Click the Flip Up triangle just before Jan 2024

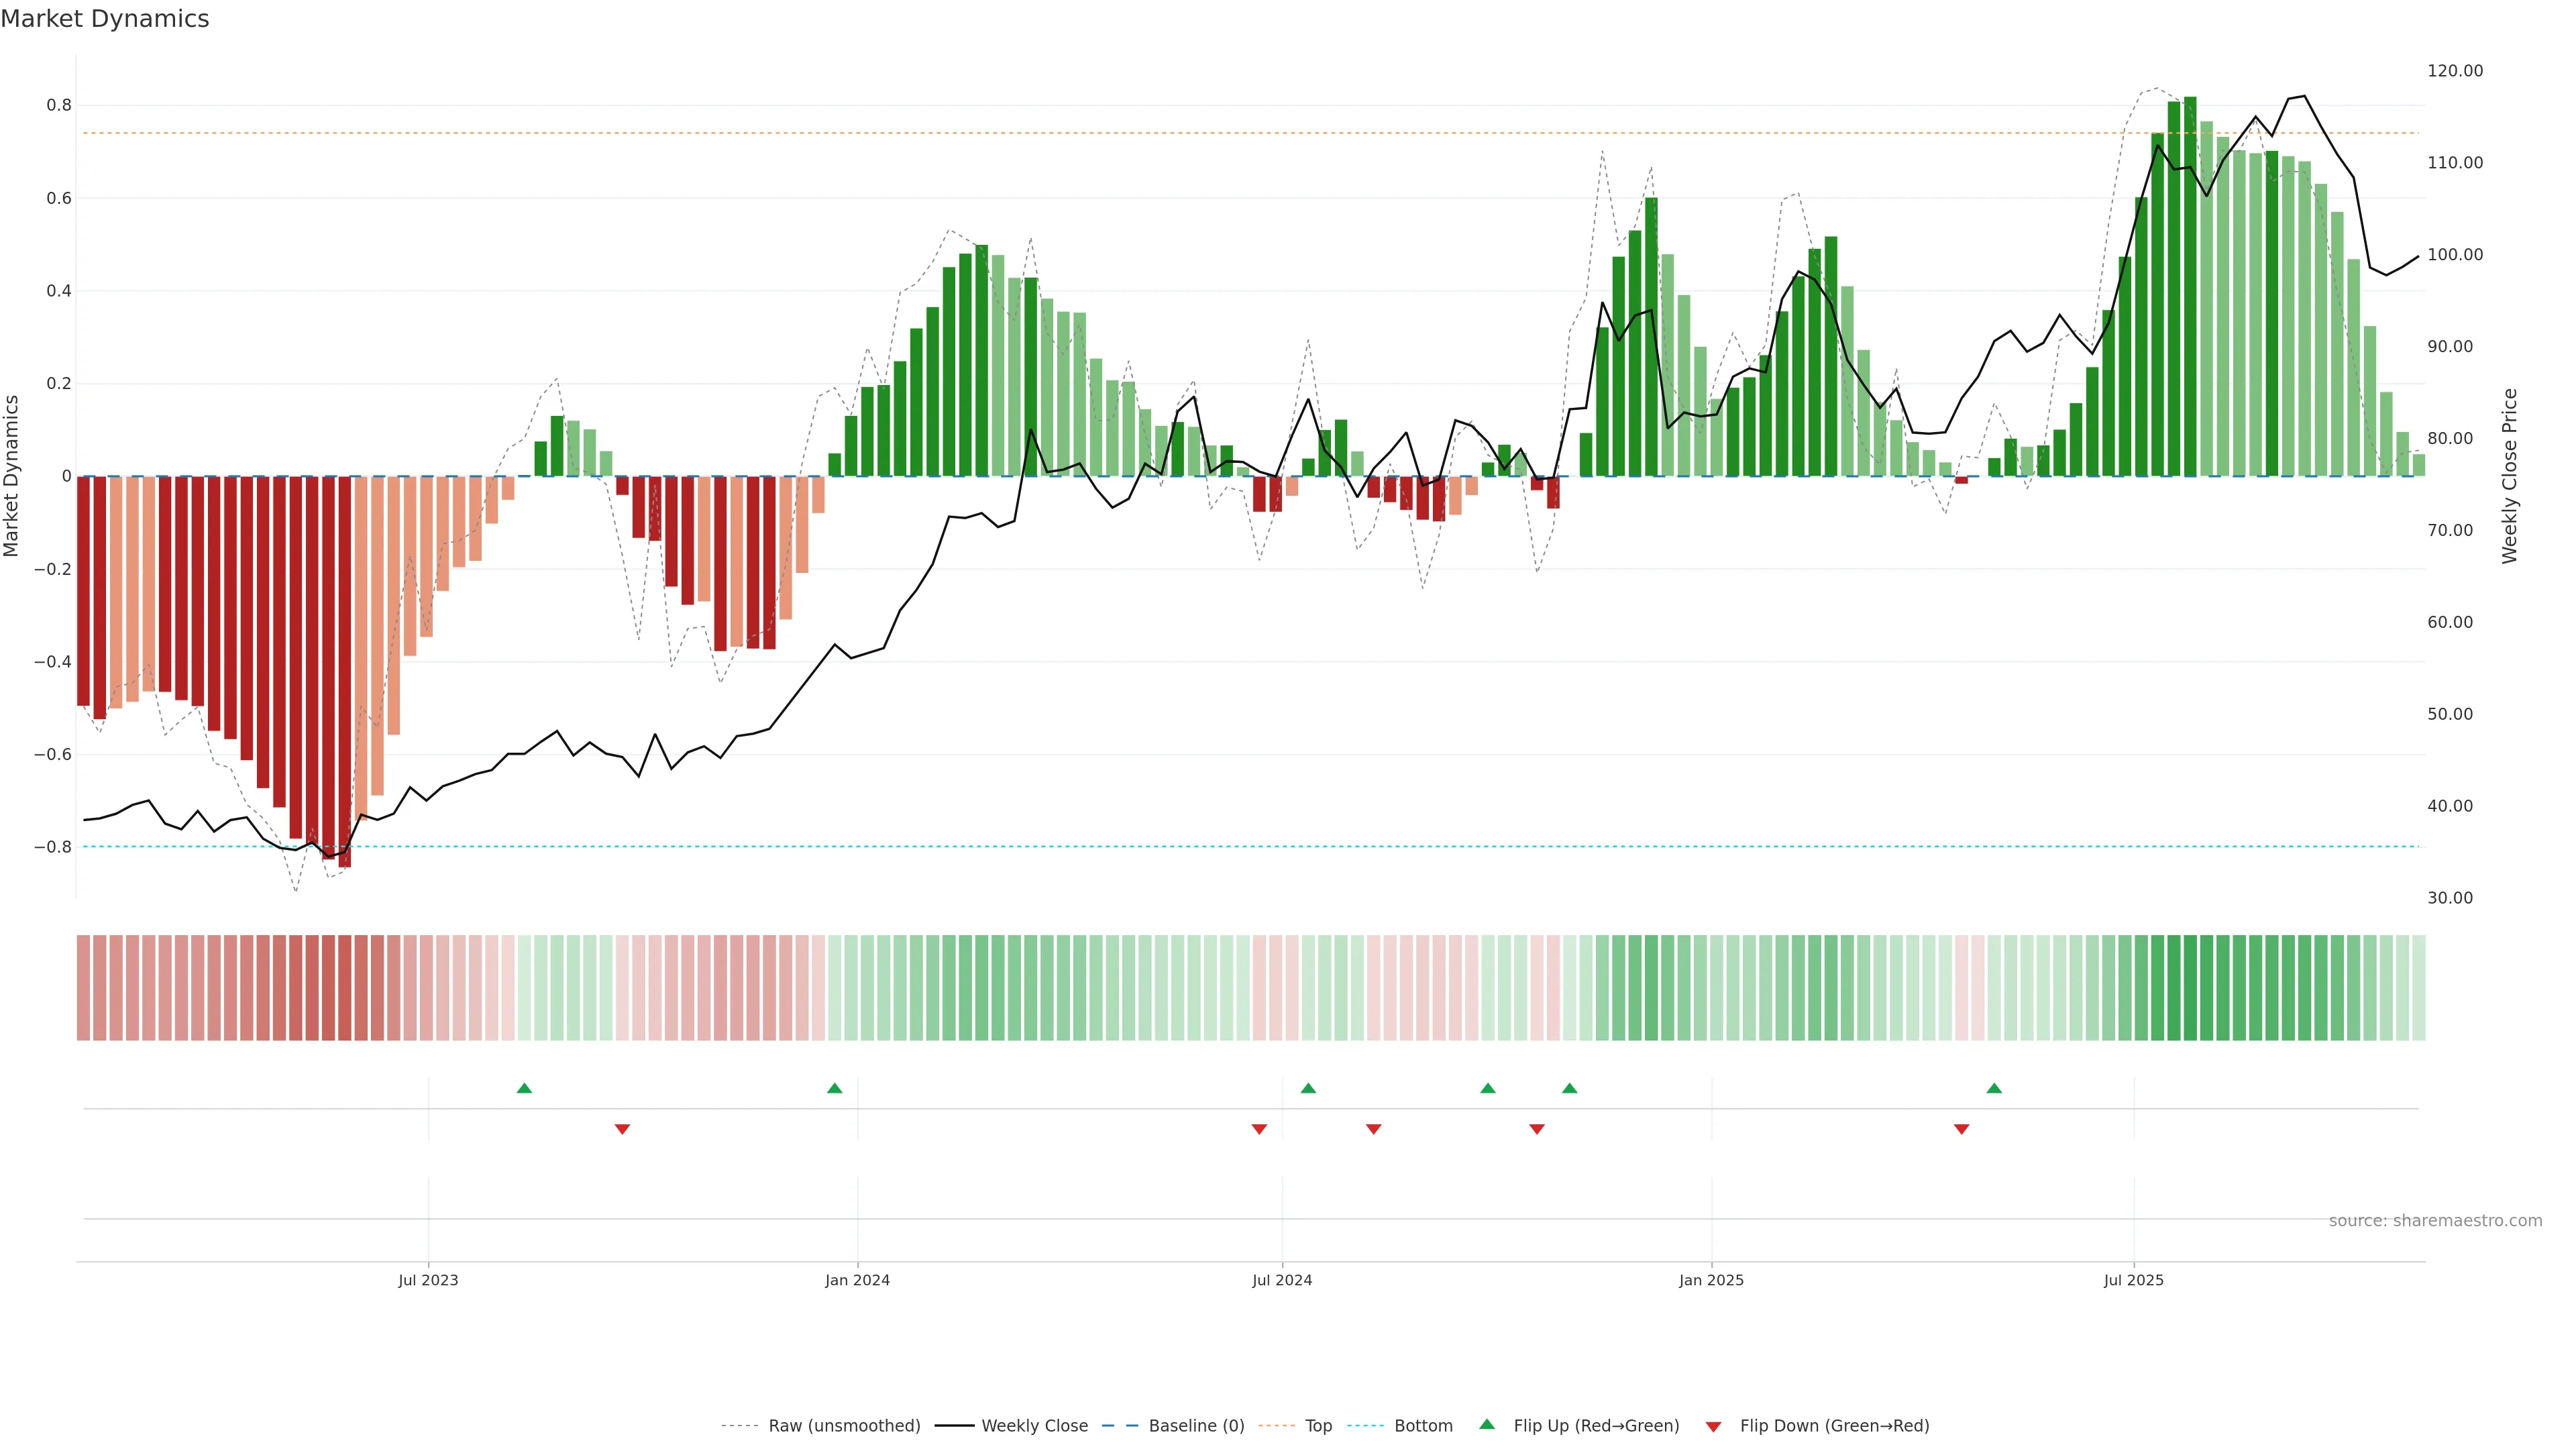point(835,1088)
